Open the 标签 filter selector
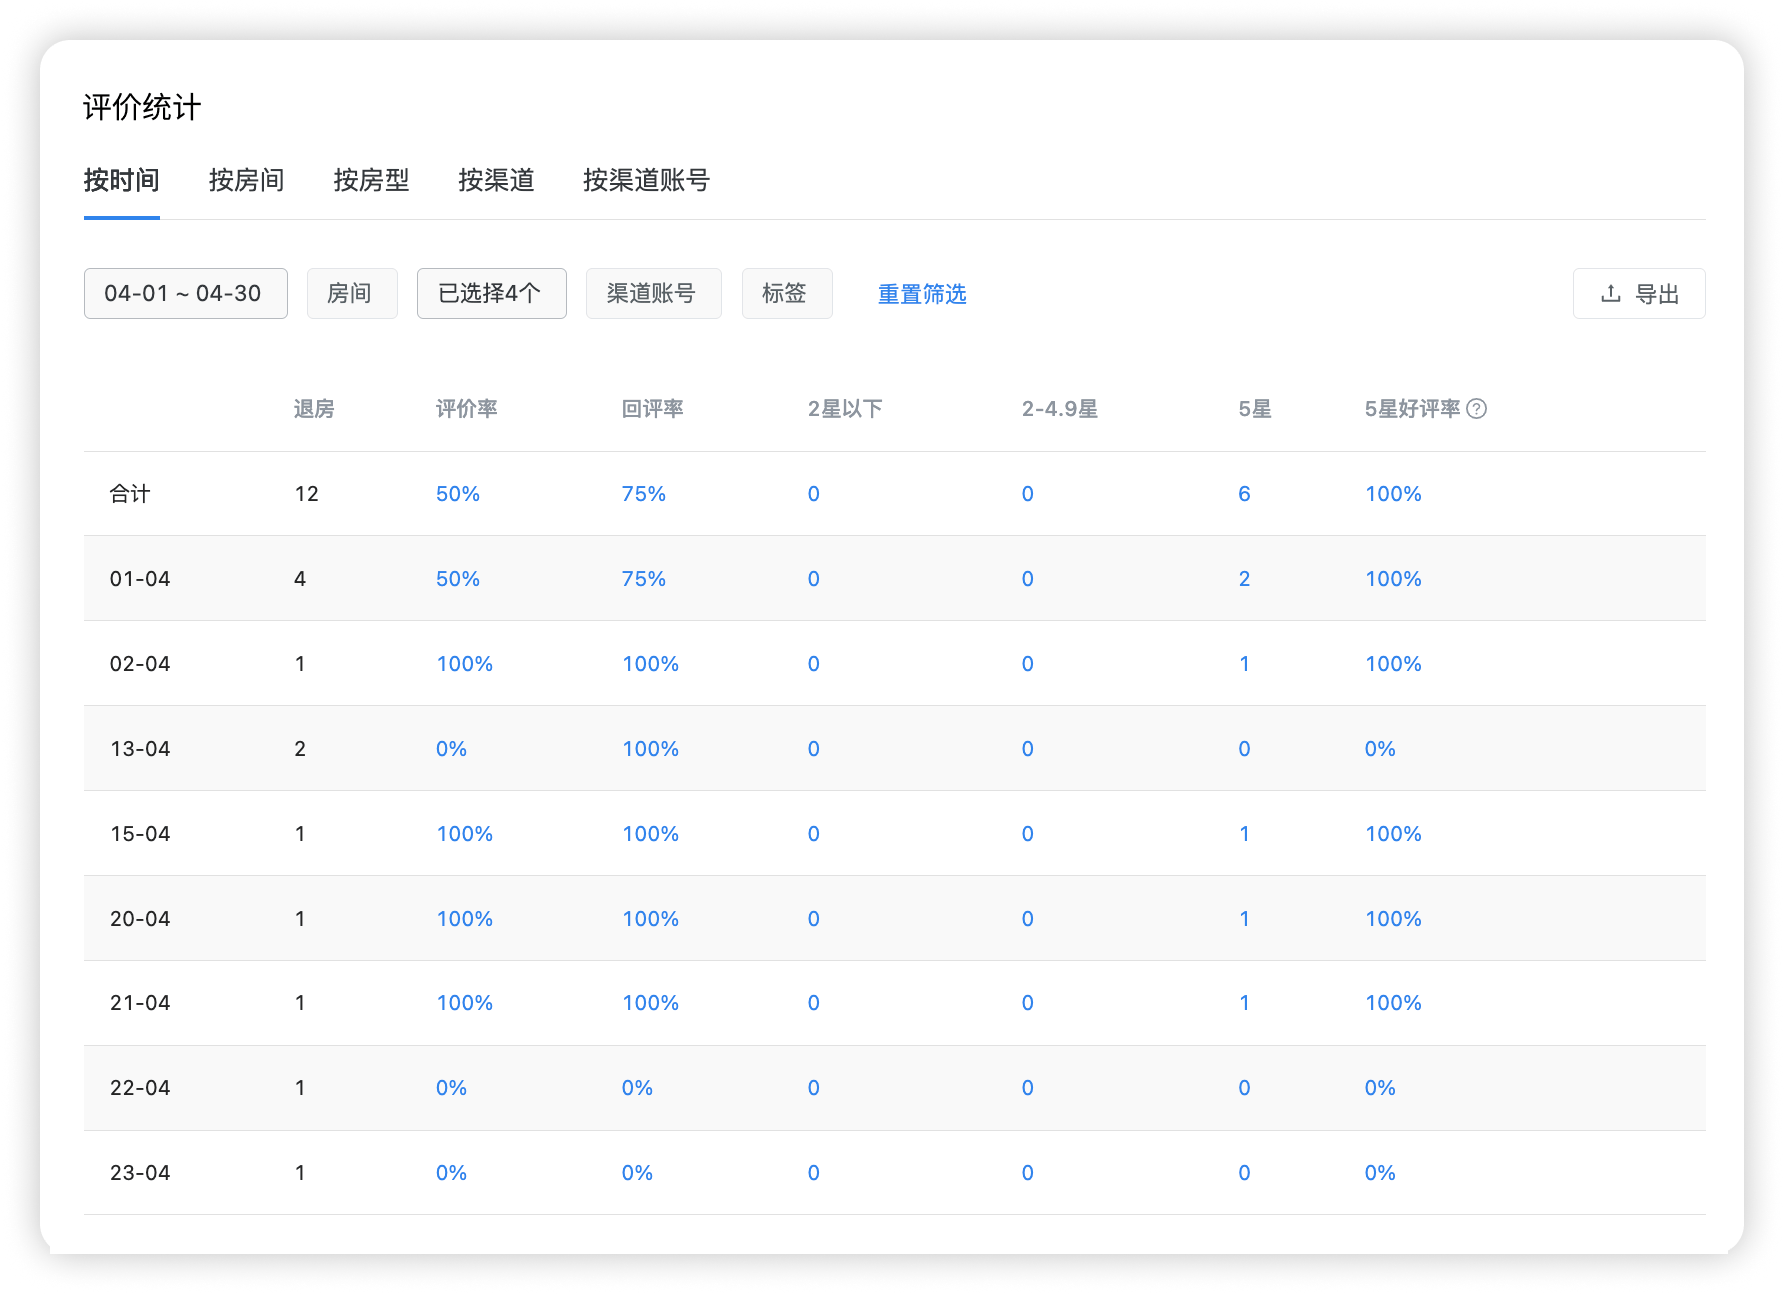Viewport: 1784px width, 1294px height. (x=786, y=293)
